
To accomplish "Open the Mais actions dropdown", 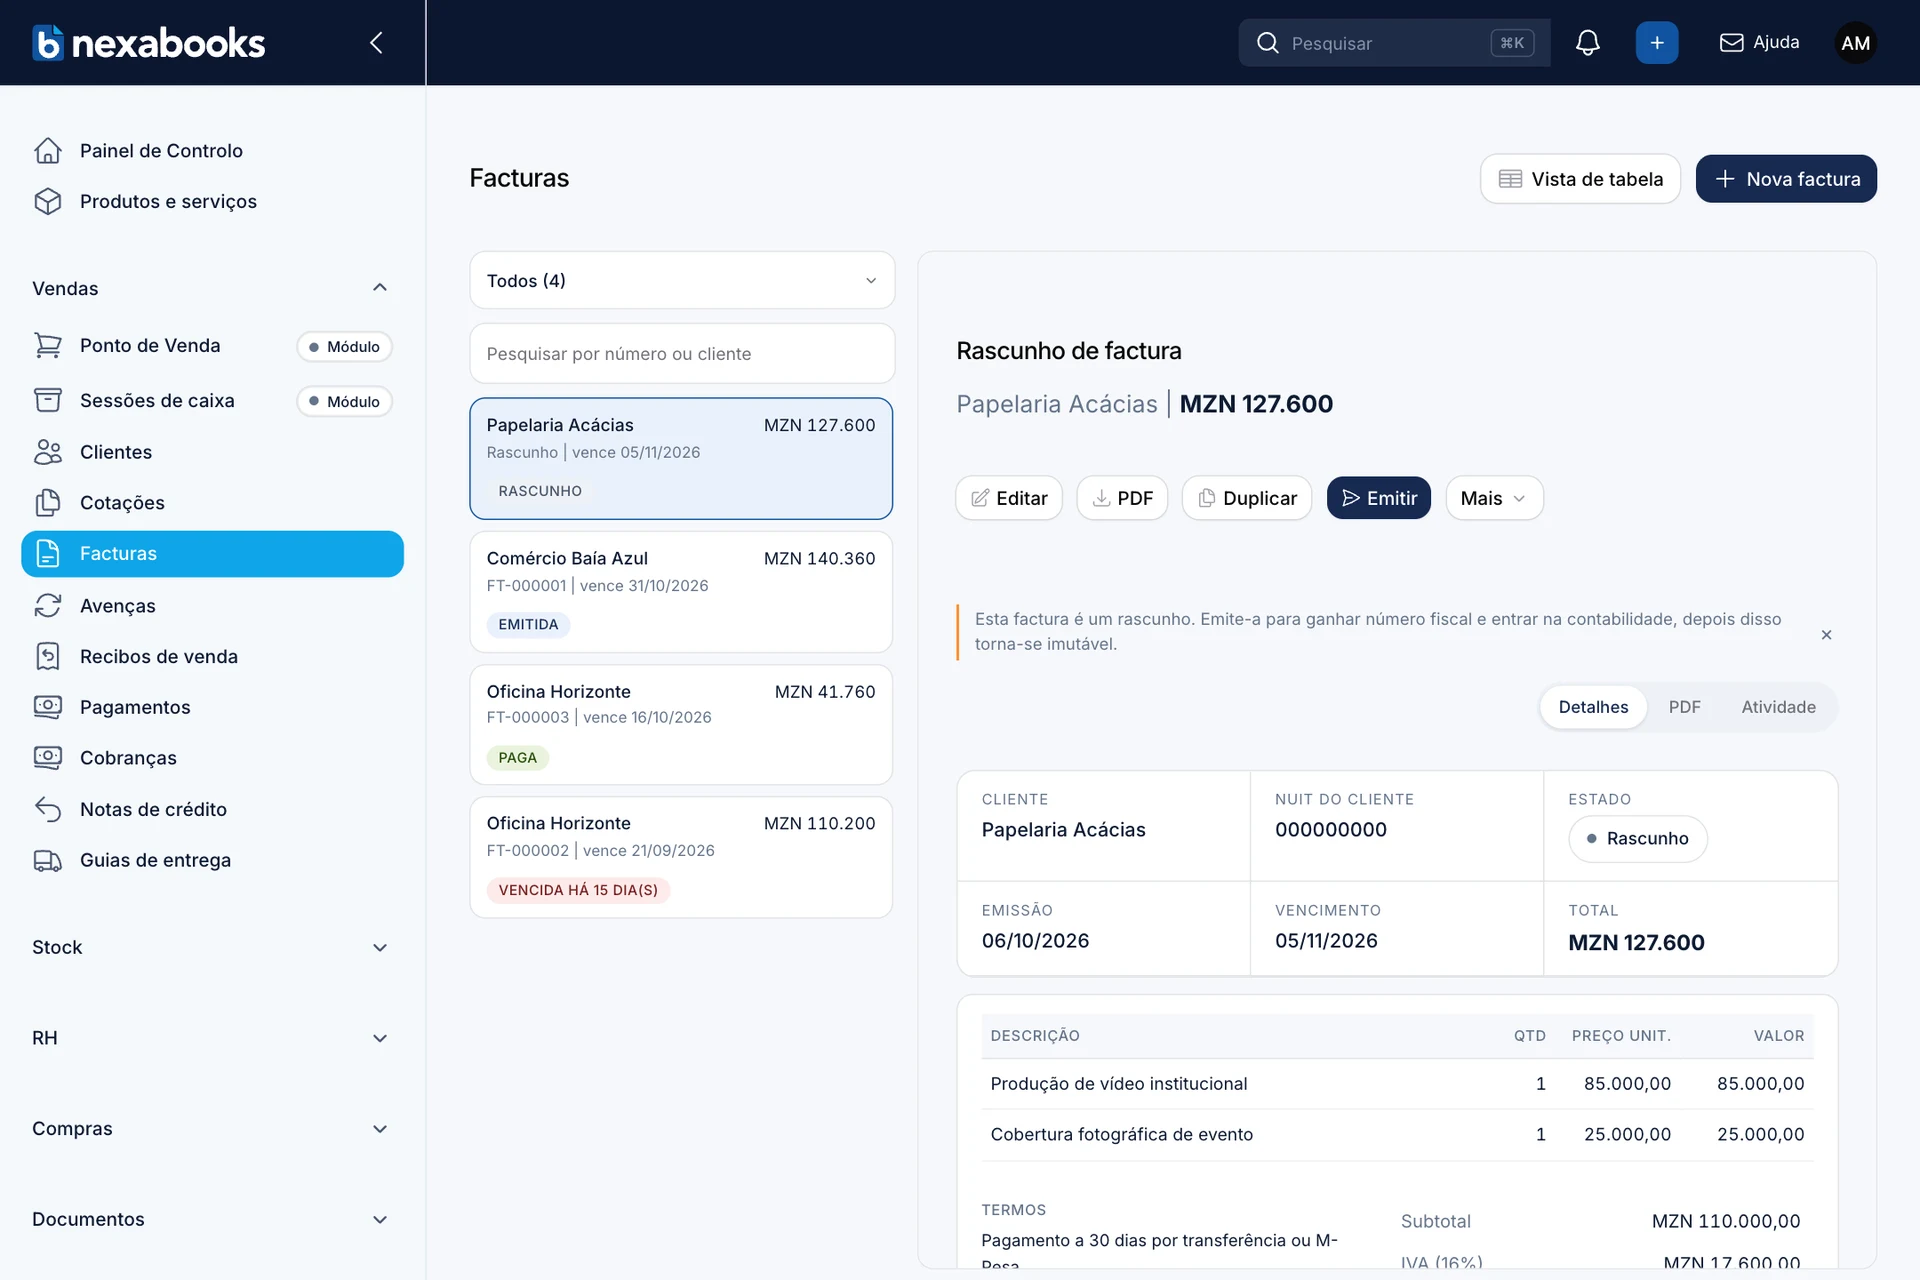I will pos(1494,498).
